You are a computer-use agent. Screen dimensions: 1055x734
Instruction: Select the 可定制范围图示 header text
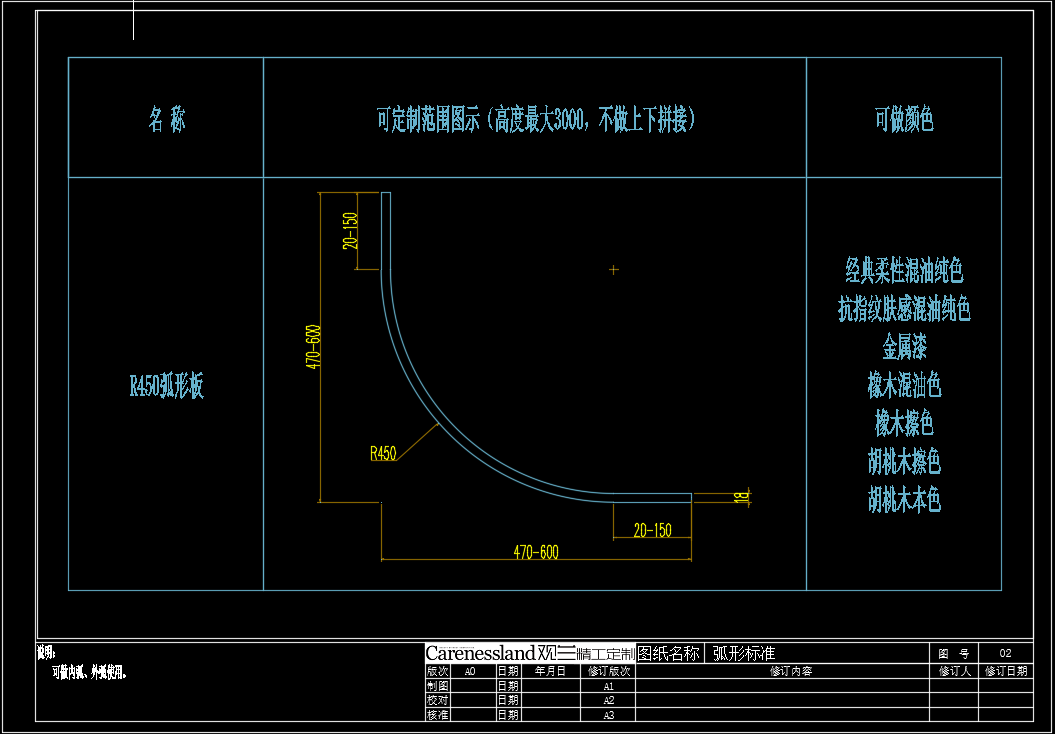[x=535, y=121]
